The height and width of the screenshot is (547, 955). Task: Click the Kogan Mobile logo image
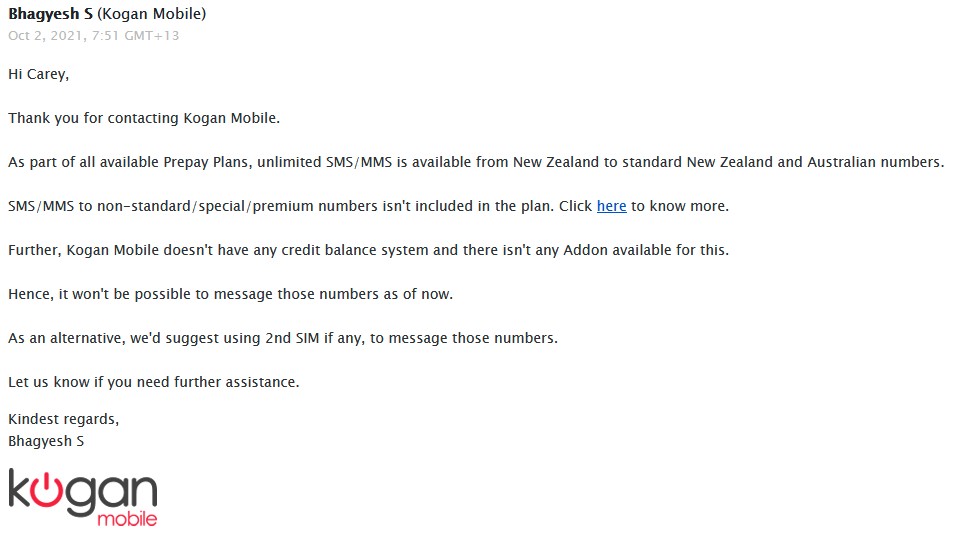pyautogui.click(x=83, y=497)
